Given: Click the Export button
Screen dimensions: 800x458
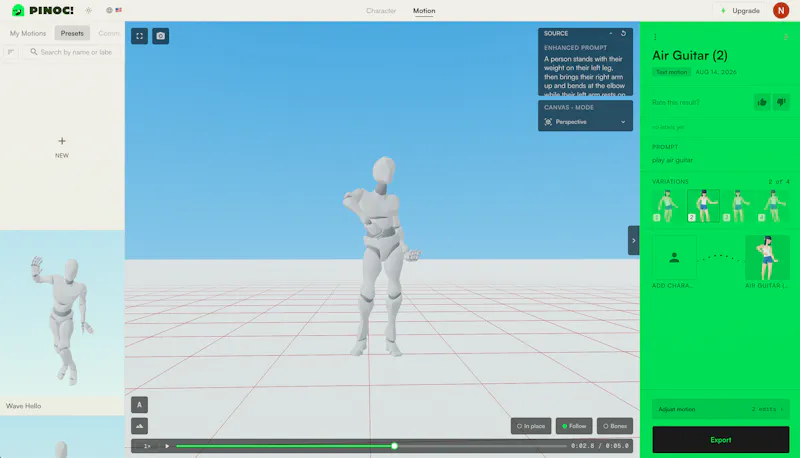Looking at the screenshot, I should (x=720, y=440).
